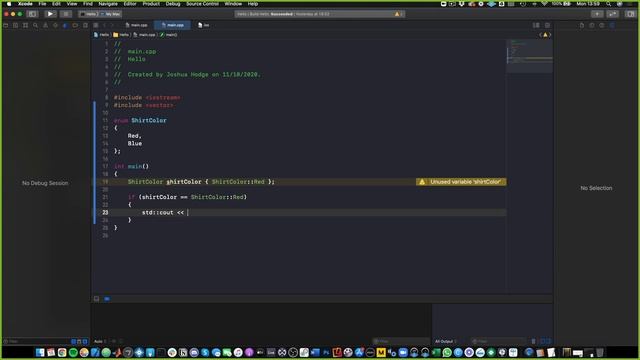
Task: Go back with the editor history arrow
Action: (104, 25)
